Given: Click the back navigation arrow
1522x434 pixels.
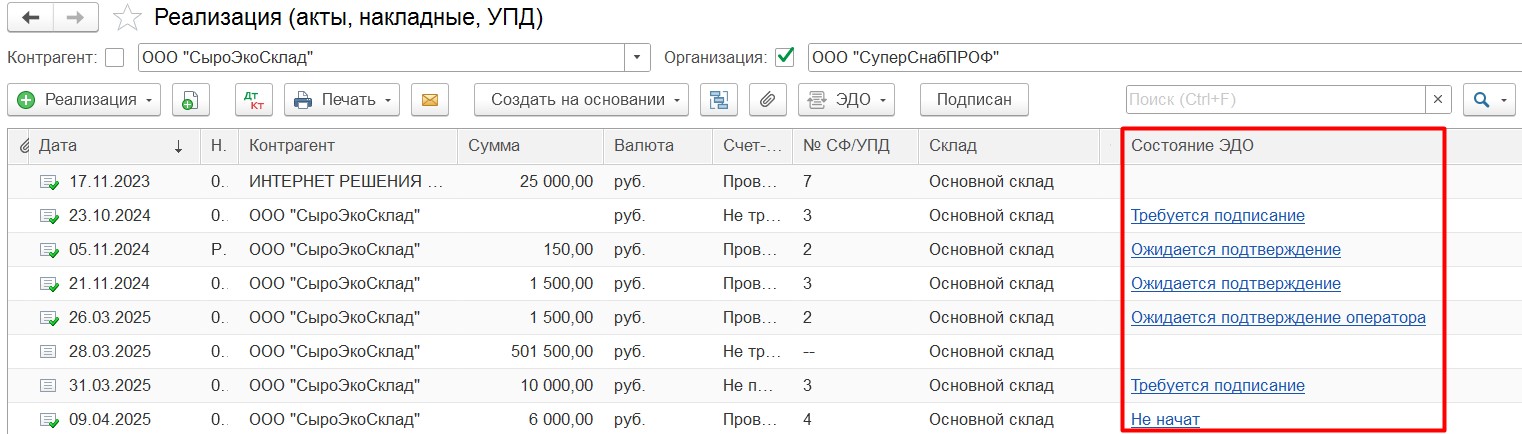Looking at the screenshot, I should pos(32,17).
